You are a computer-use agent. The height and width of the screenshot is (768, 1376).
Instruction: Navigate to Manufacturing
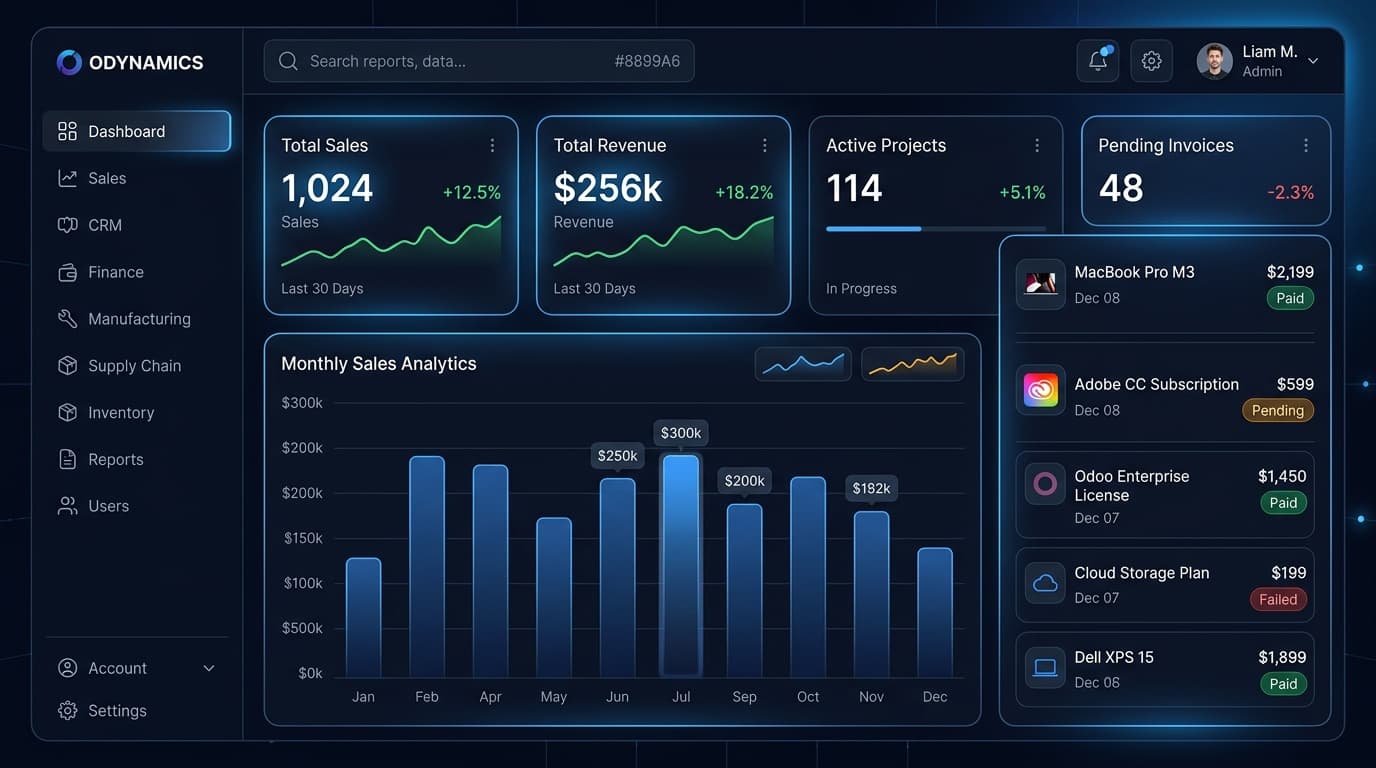pos(137,319)
